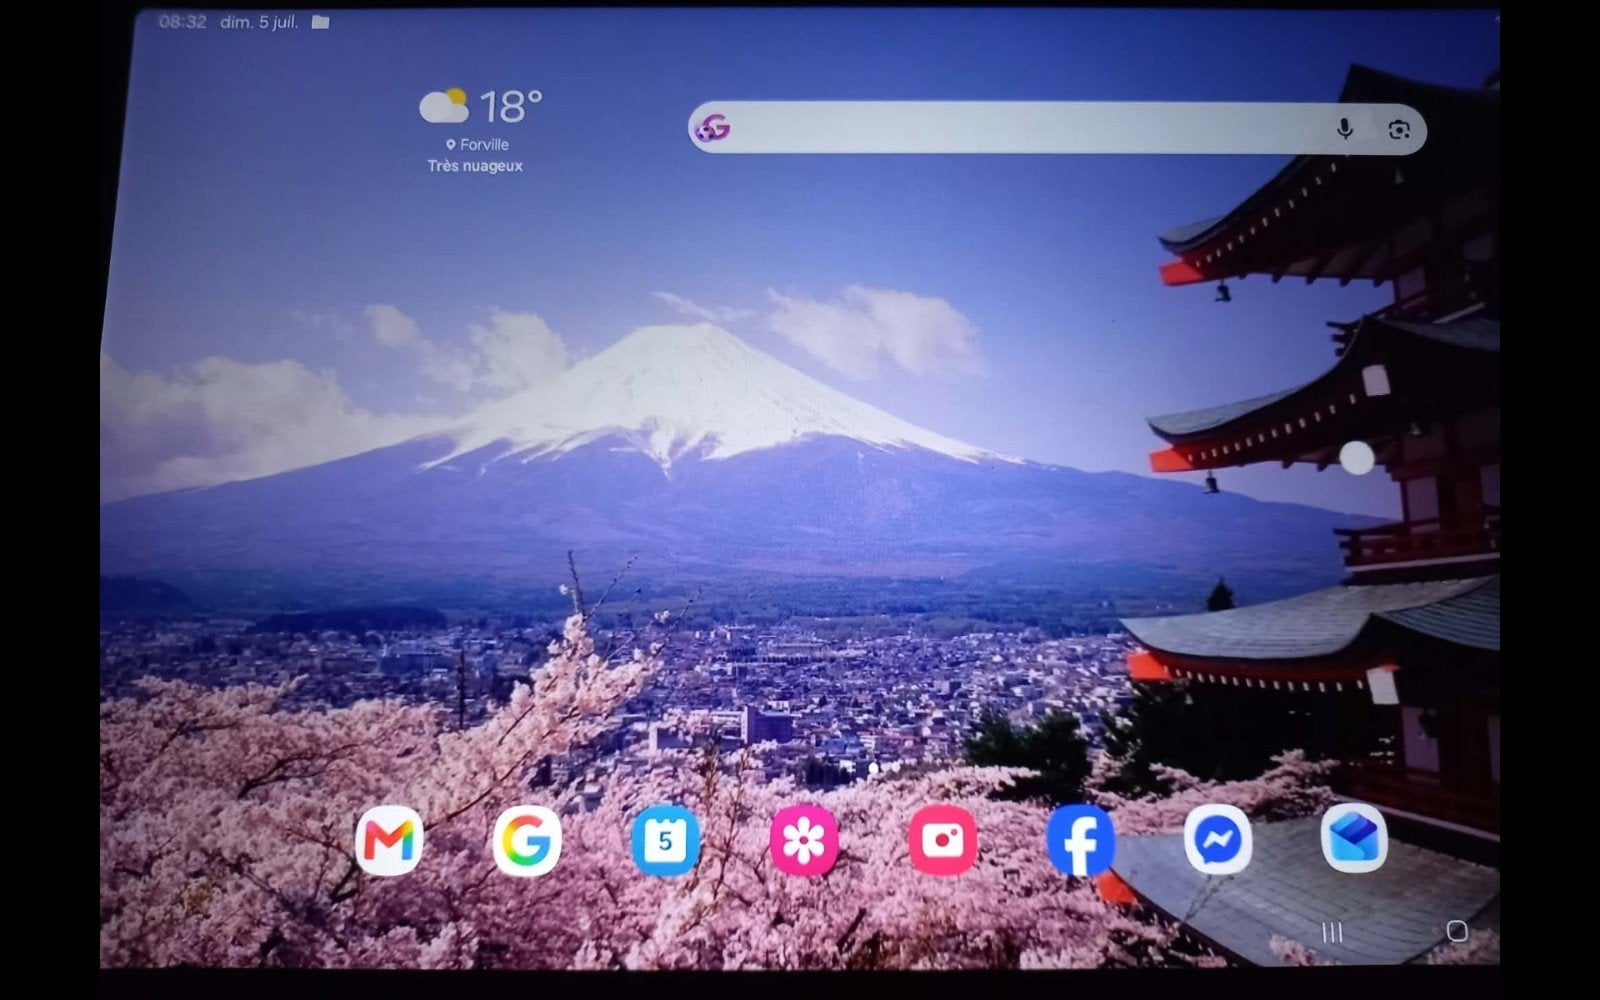
Task: Tap the floating white assistant circle
Action: (x=1357, y=458)
